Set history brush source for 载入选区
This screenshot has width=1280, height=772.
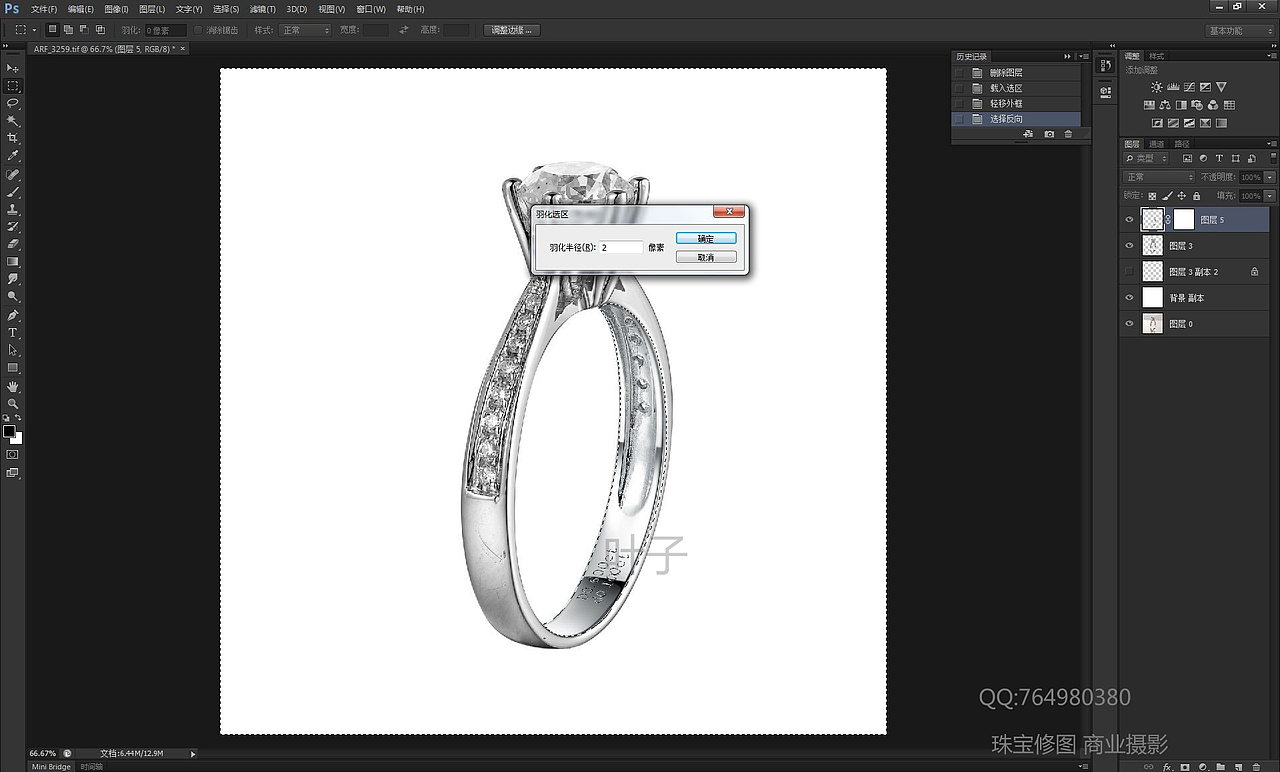click(960, 88)
